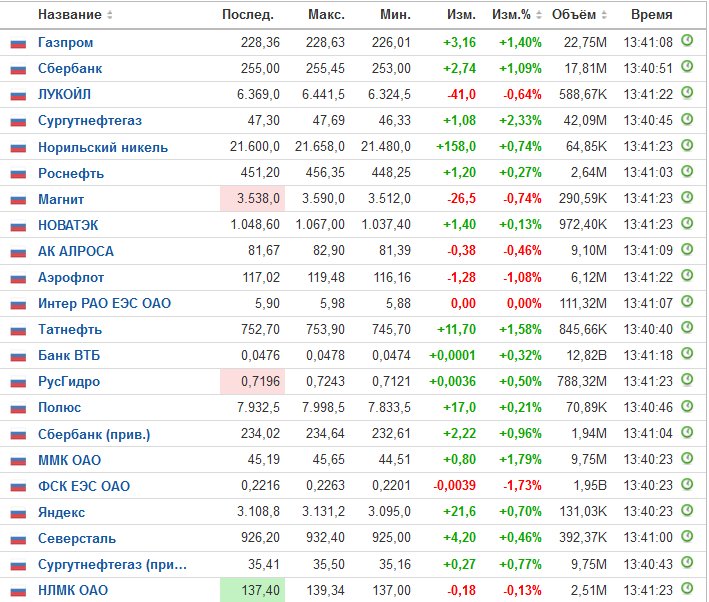Open the НОВАТЭК stock link

pyautogui.click(x=68, y=225)
